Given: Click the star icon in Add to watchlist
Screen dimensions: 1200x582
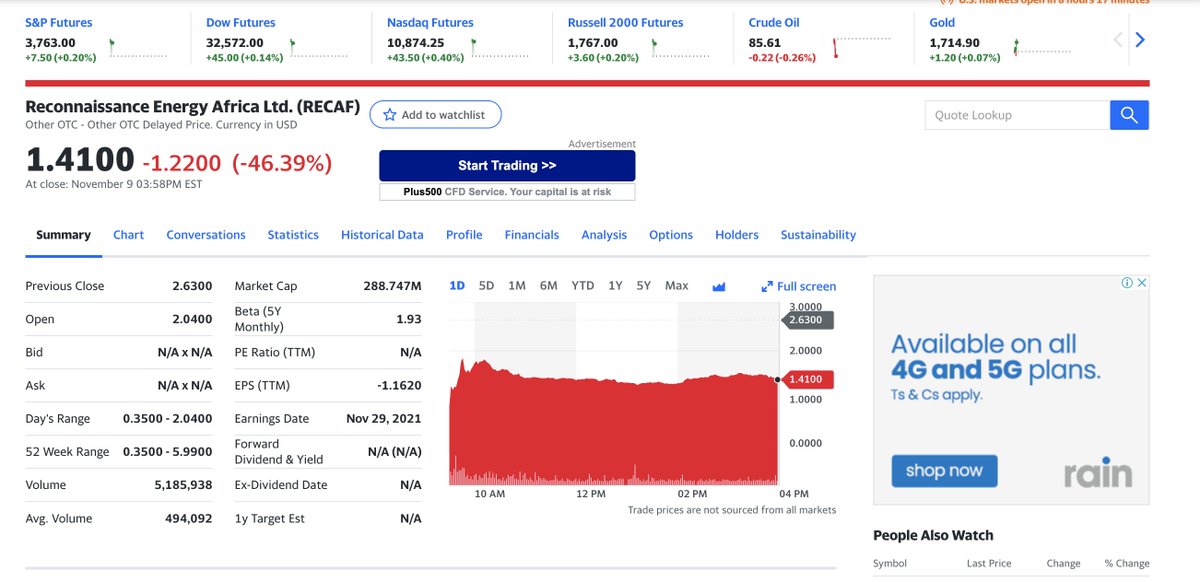Looking at the screenshot, I should (390, 115).
